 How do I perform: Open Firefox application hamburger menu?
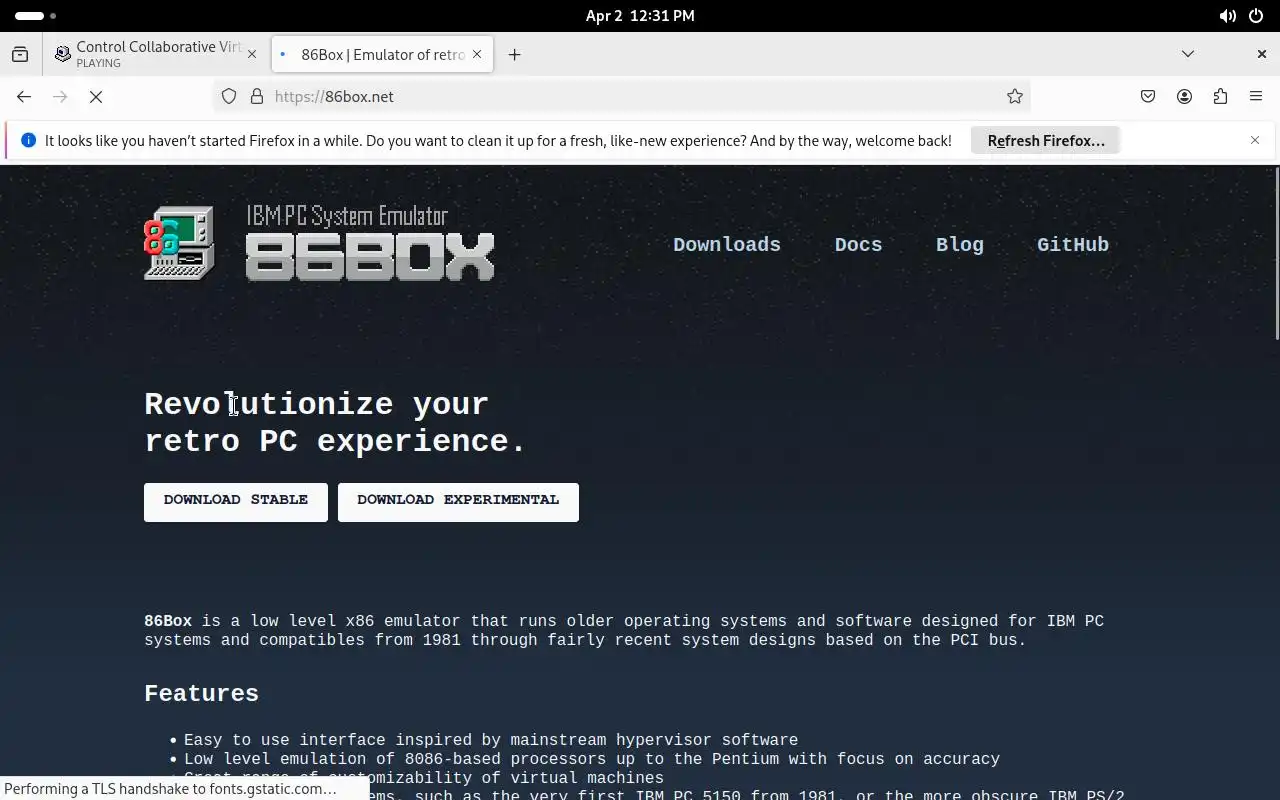[x=1256, y=96]
